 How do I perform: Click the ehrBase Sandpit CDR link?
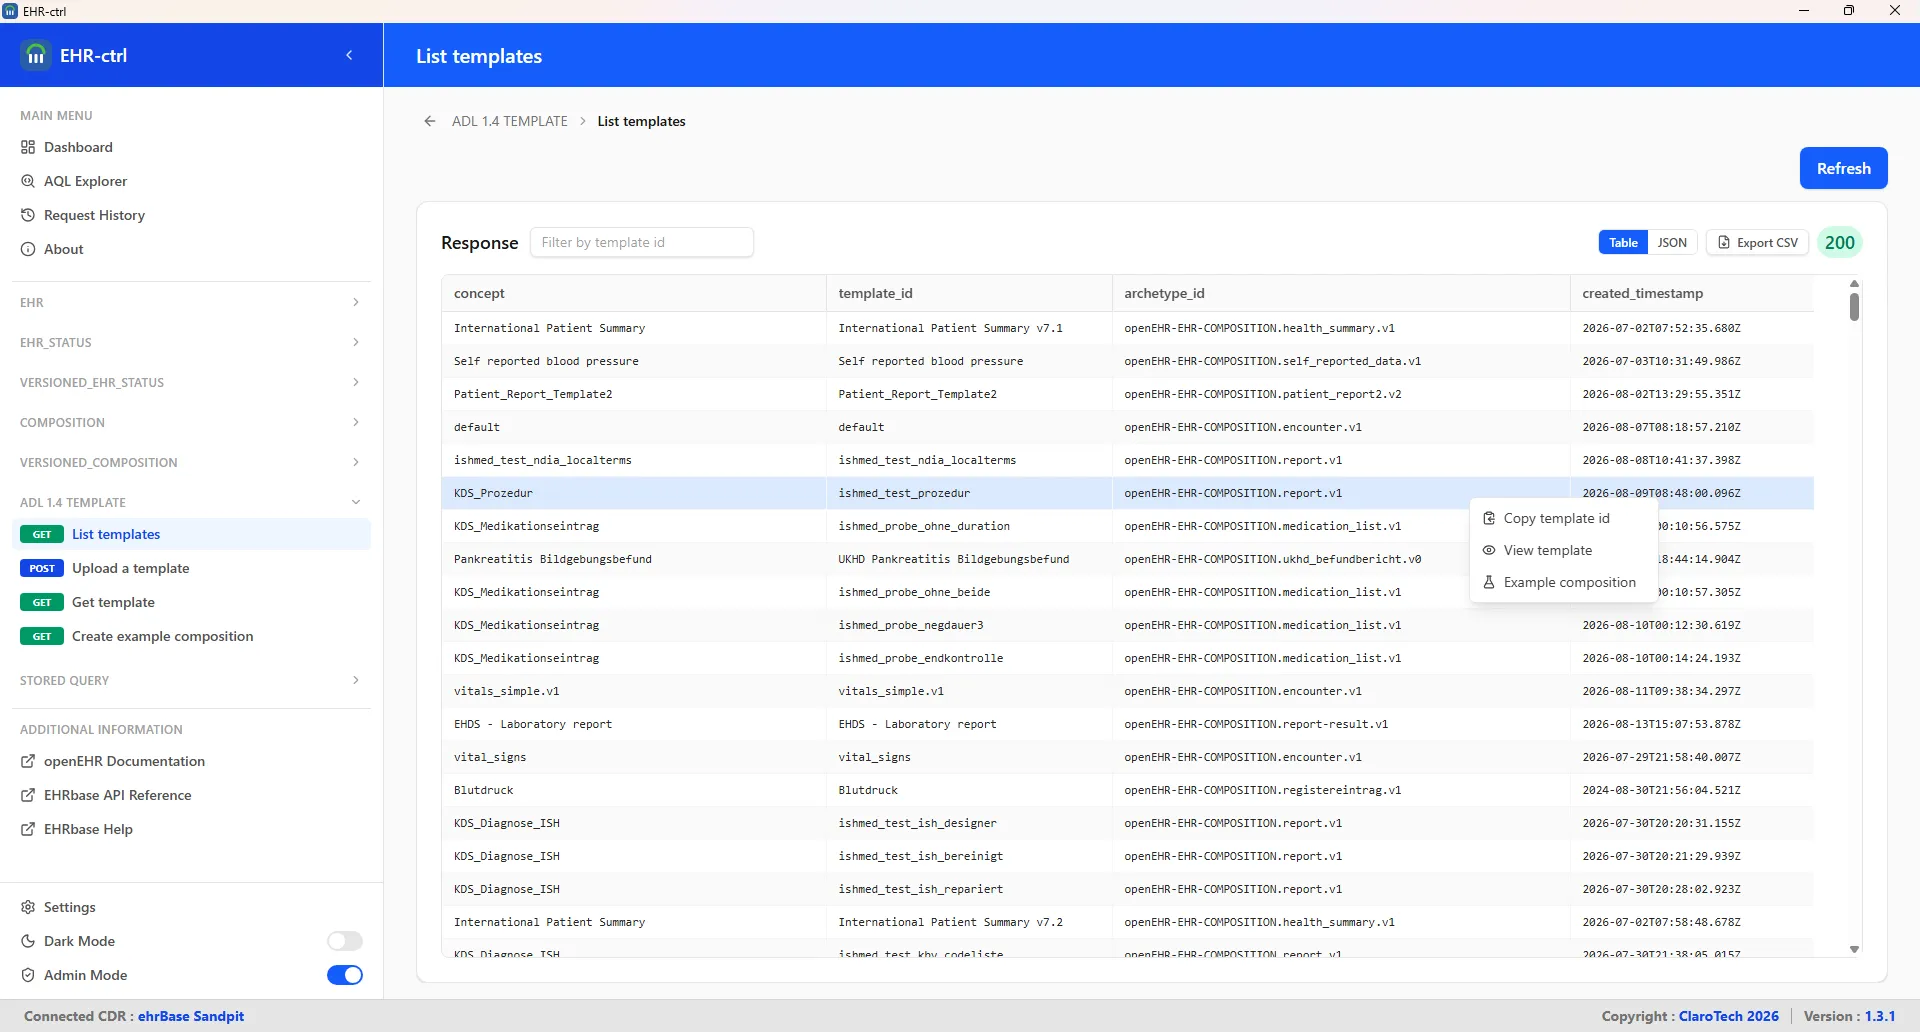pyautogui.click(x=191, y=1016)
